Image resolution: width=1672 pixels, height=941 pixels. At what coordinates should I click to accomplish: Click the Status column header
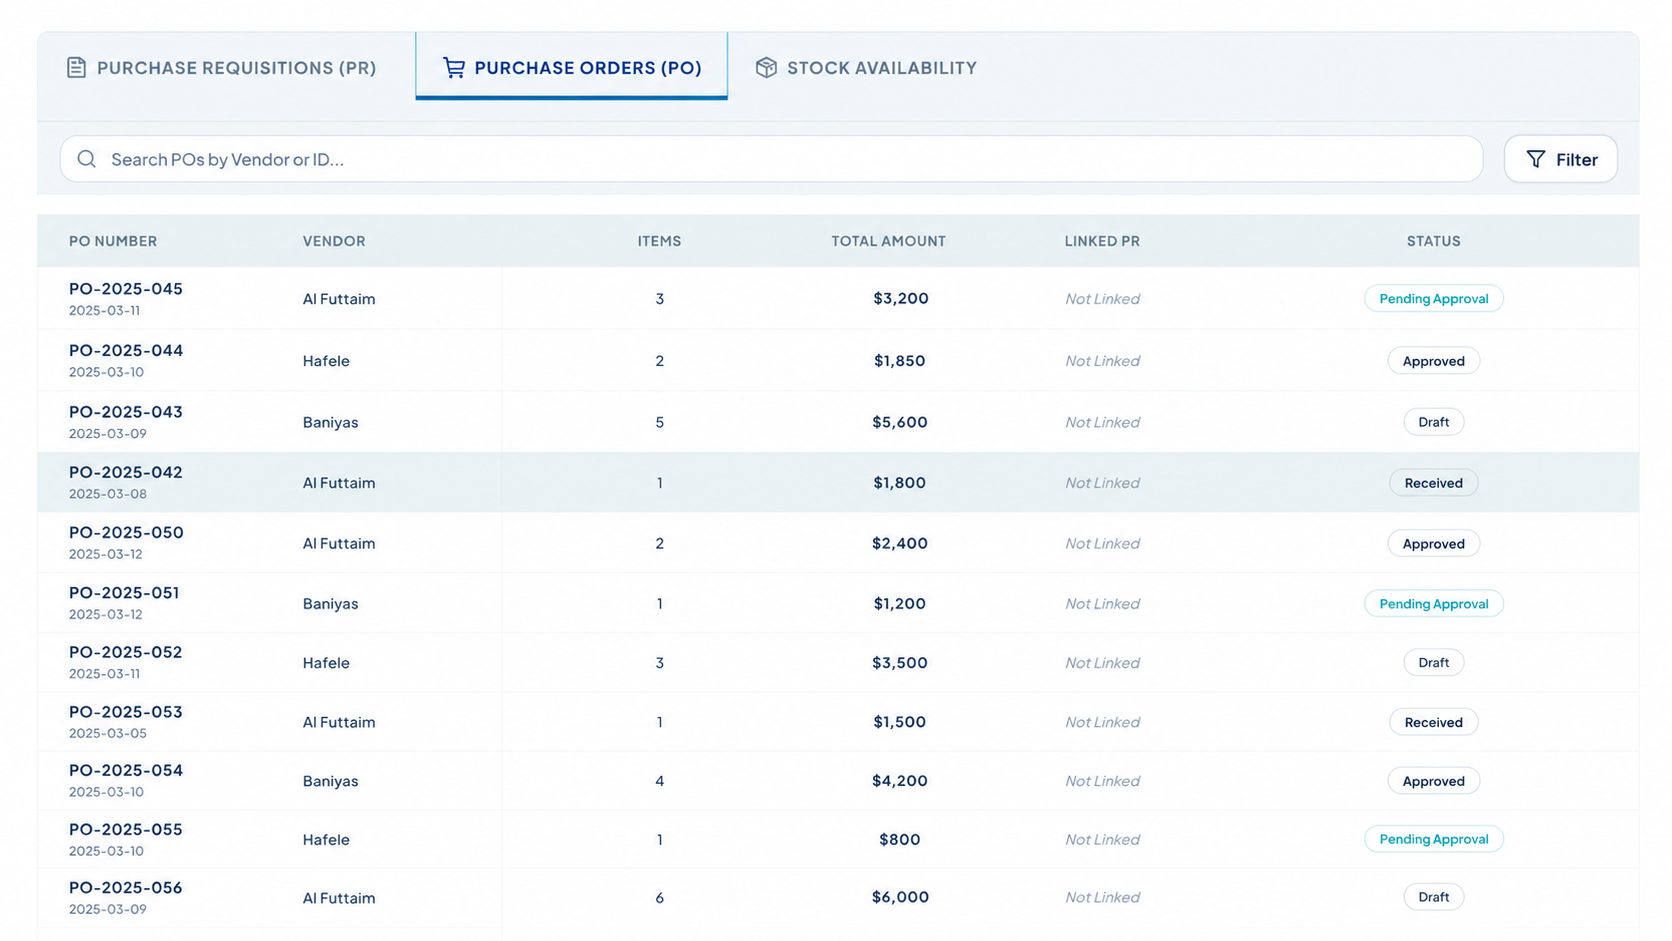point(1434,241)
